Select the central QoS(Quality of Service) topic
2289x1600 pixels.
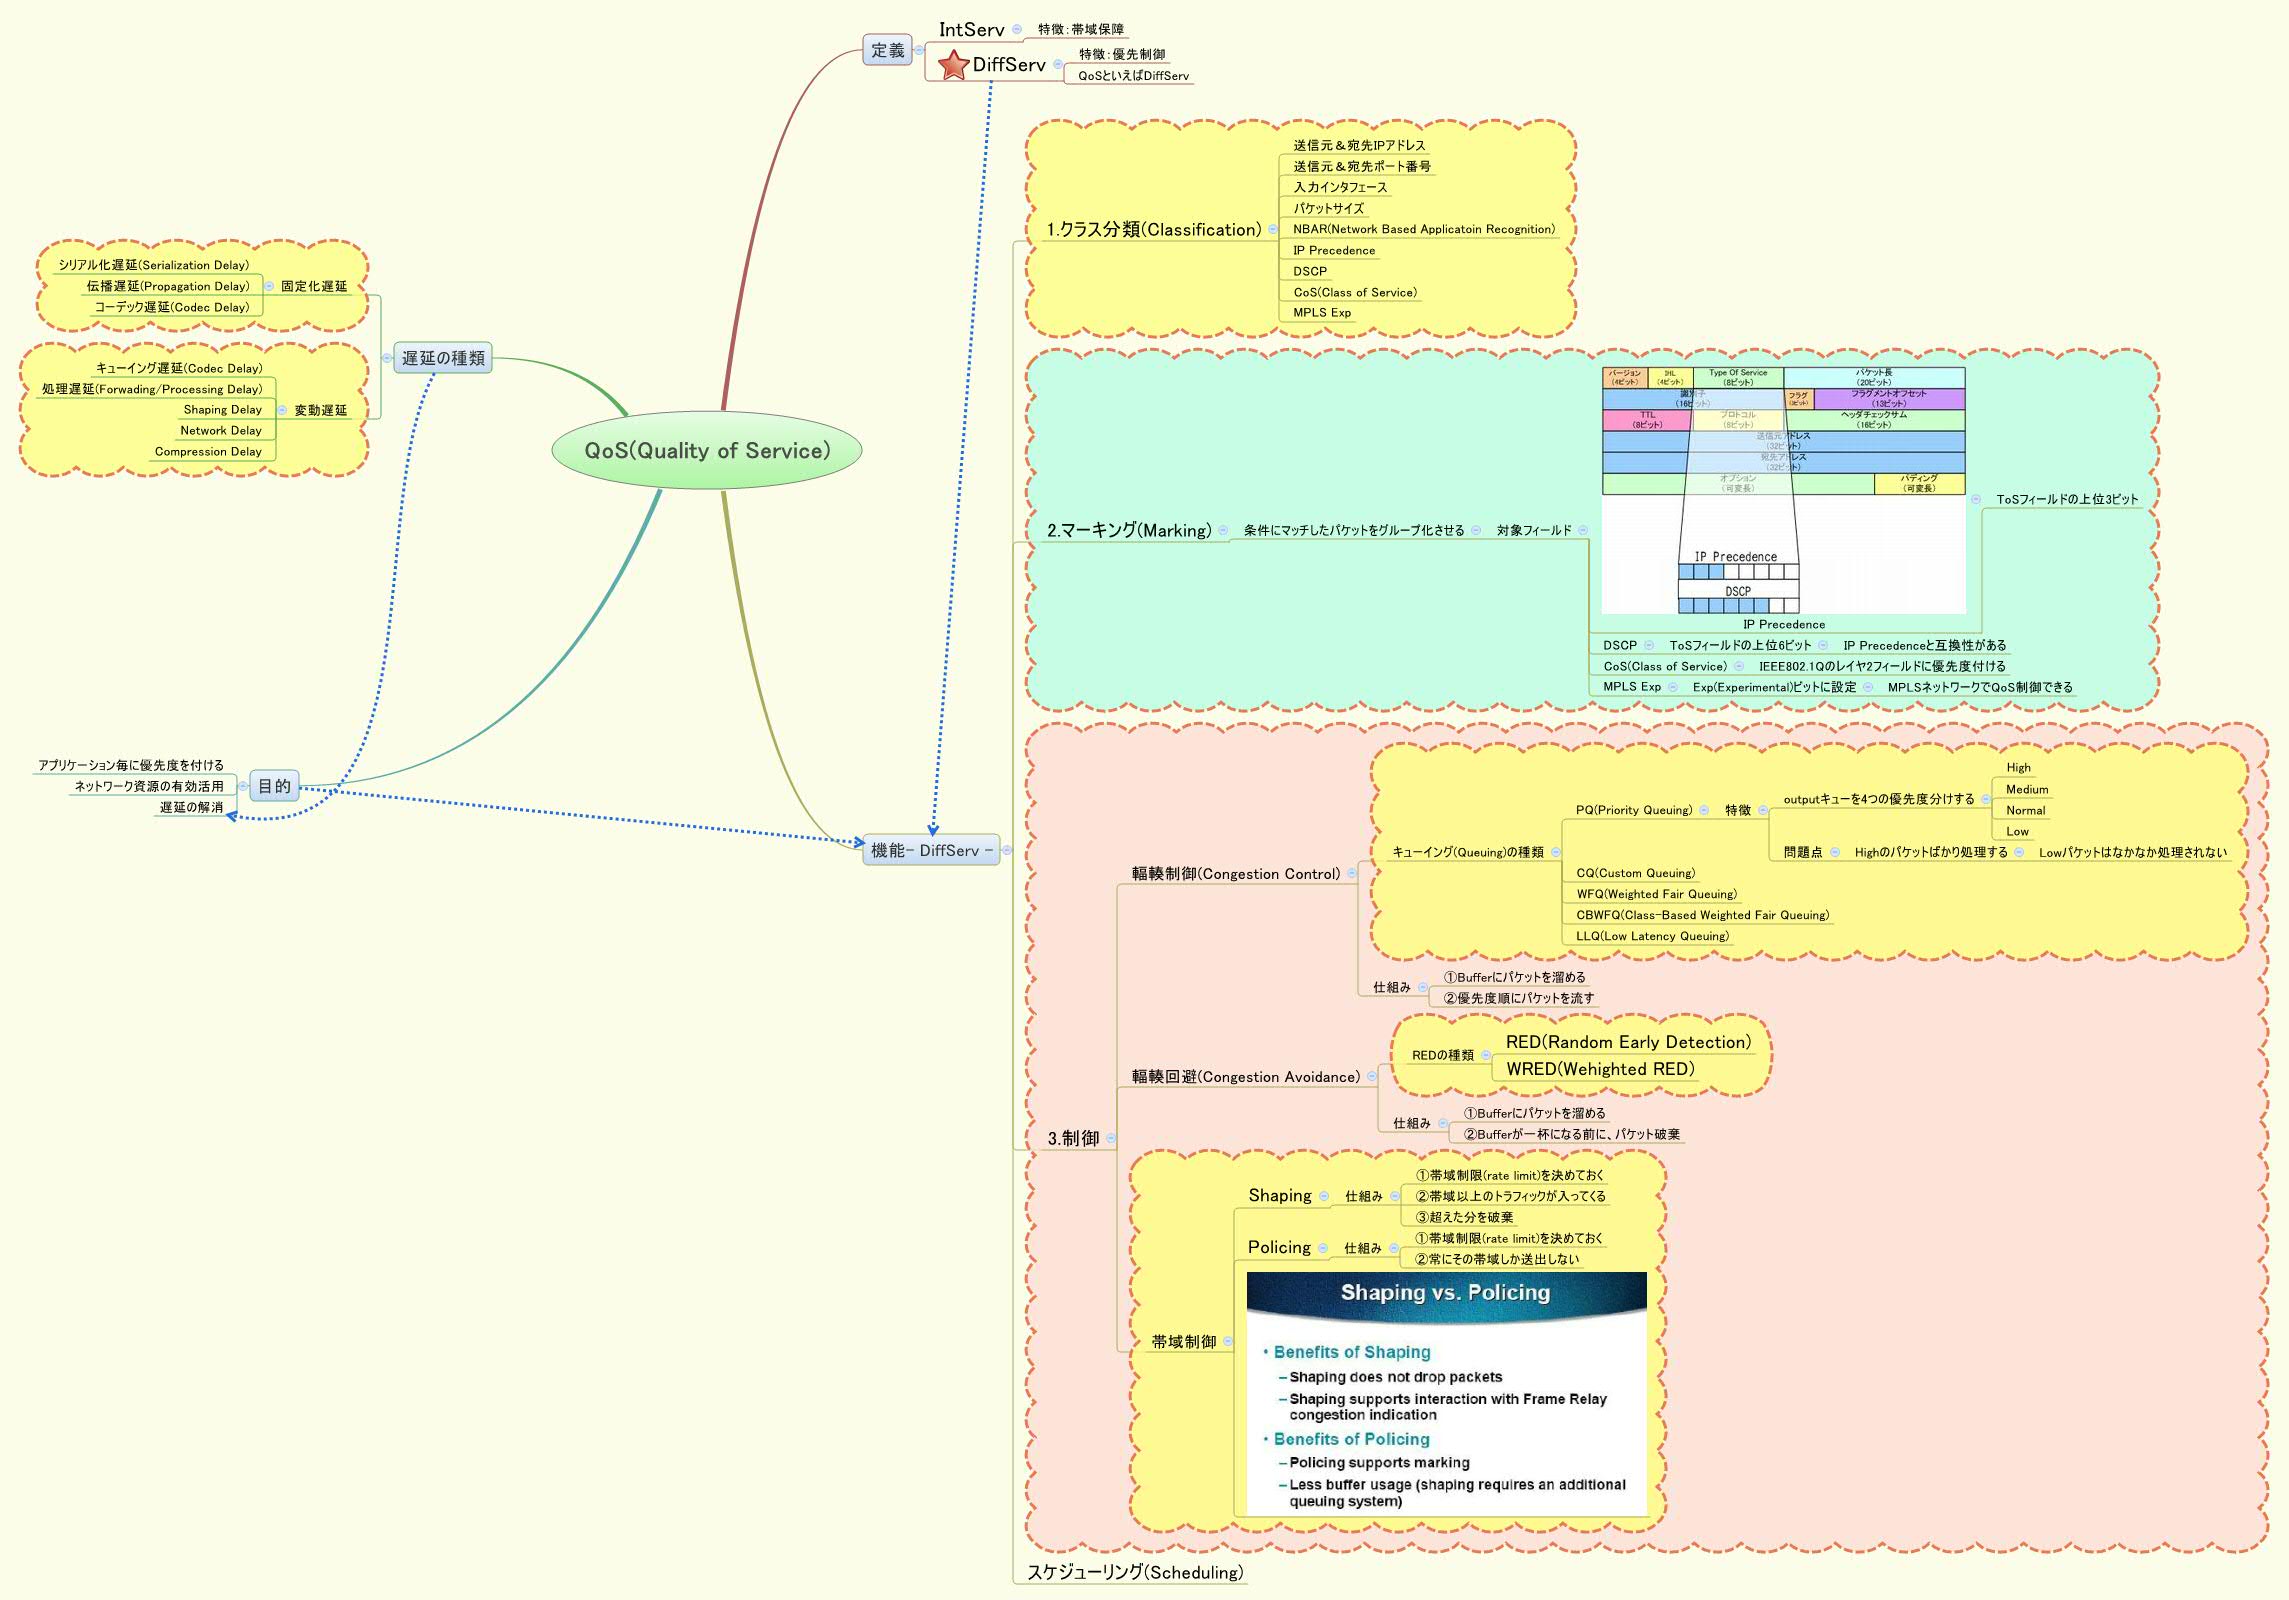click(x=707, y=450)
